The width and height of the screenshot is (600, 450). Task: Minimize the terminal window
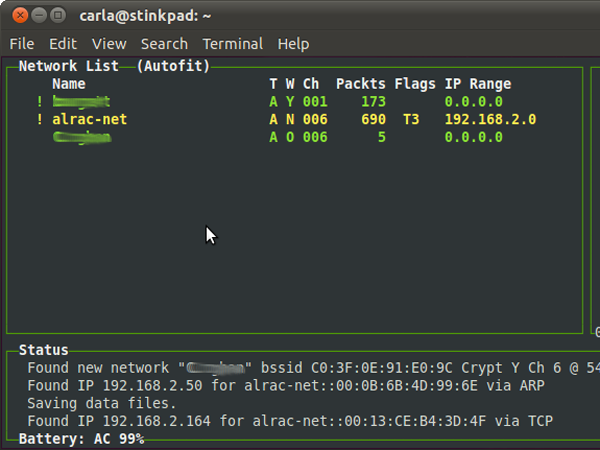[x=39, y=15]
